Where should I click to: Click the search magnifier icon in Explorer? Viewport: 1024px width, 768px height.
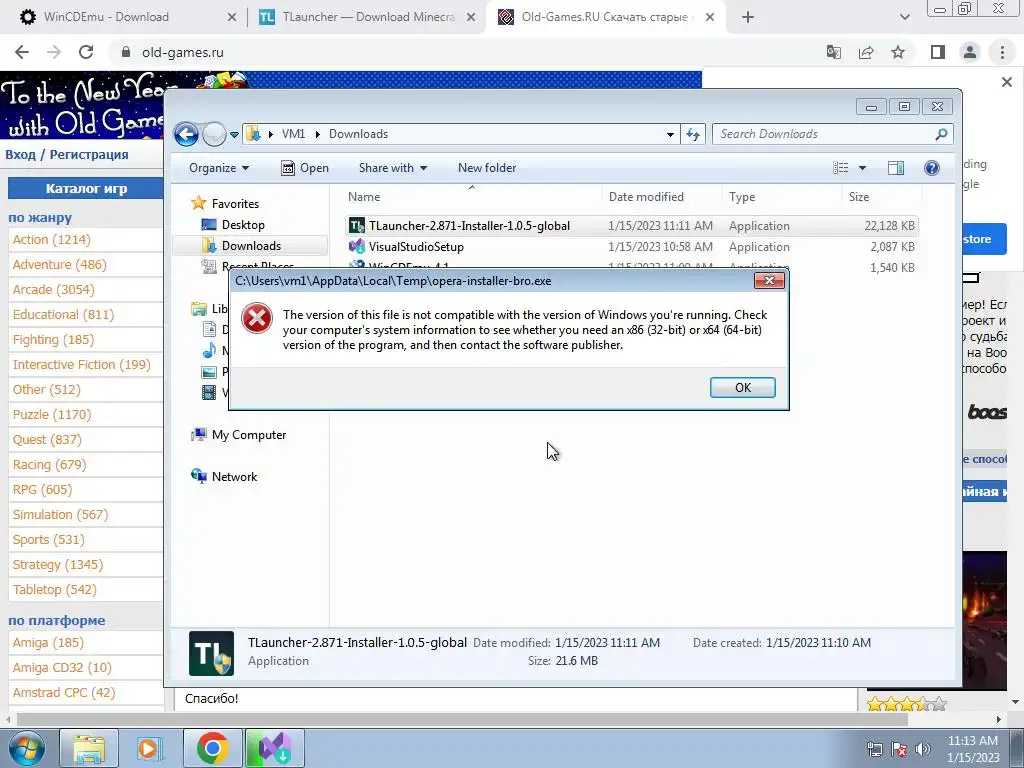point(941,134)
